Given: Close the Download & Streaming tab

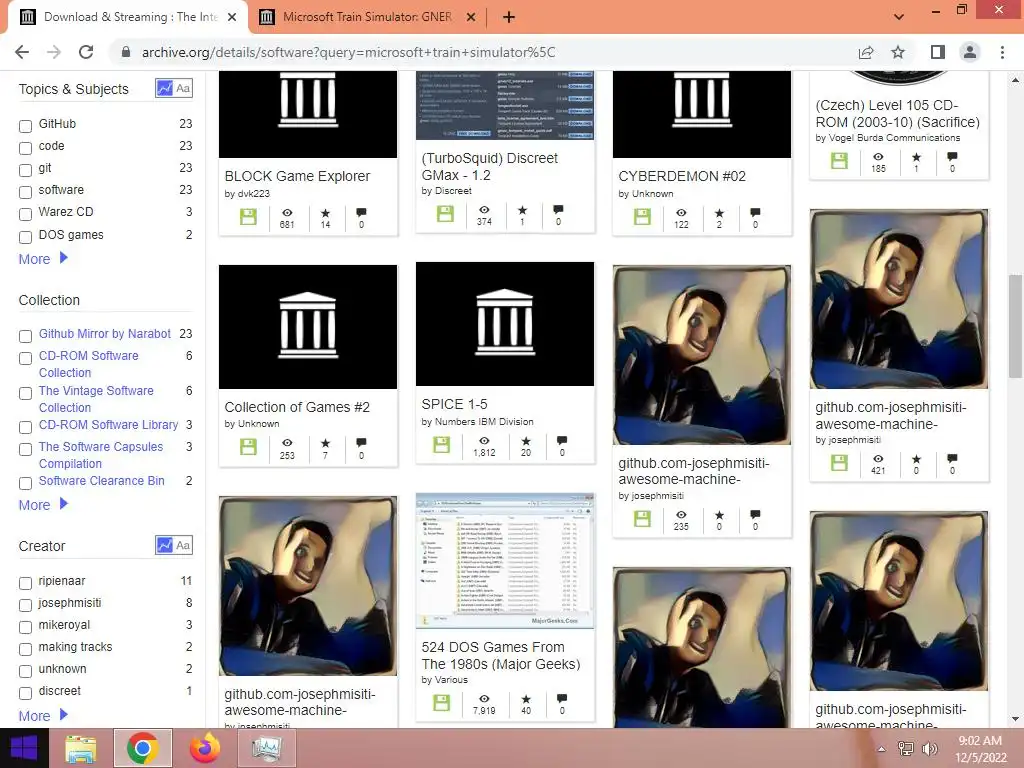Looking at the screenshot, I should pos(232,17).
